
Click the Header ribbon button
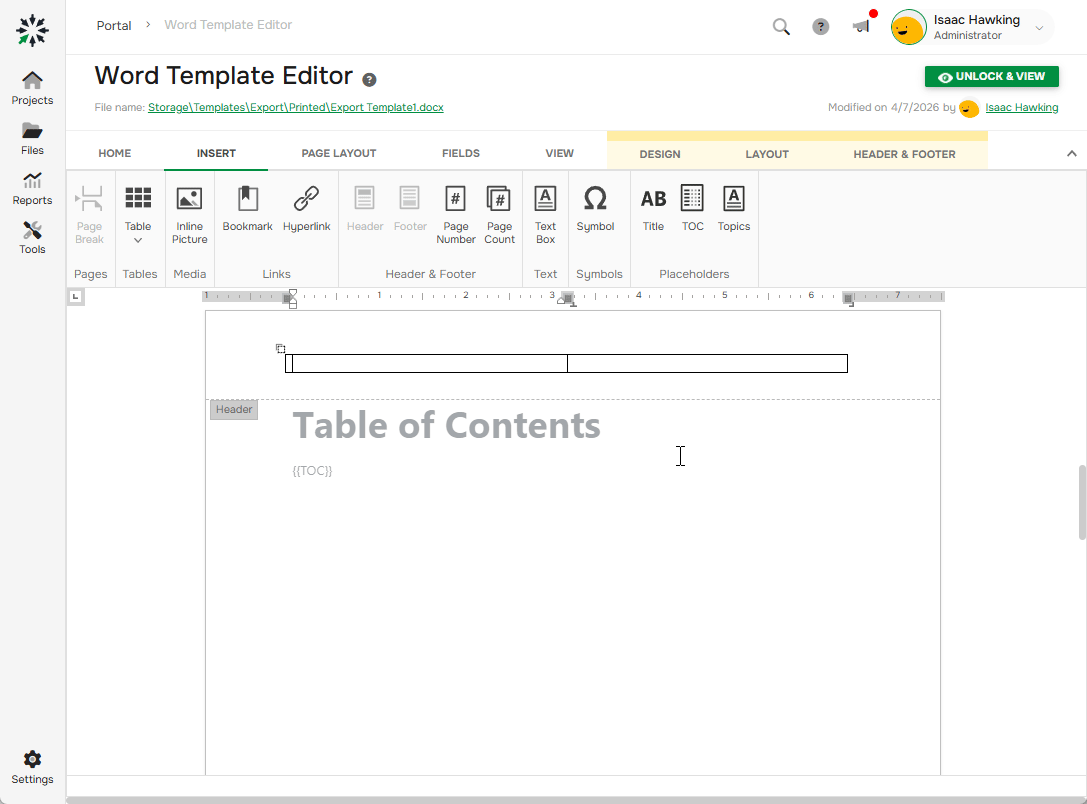coord(365,209)
